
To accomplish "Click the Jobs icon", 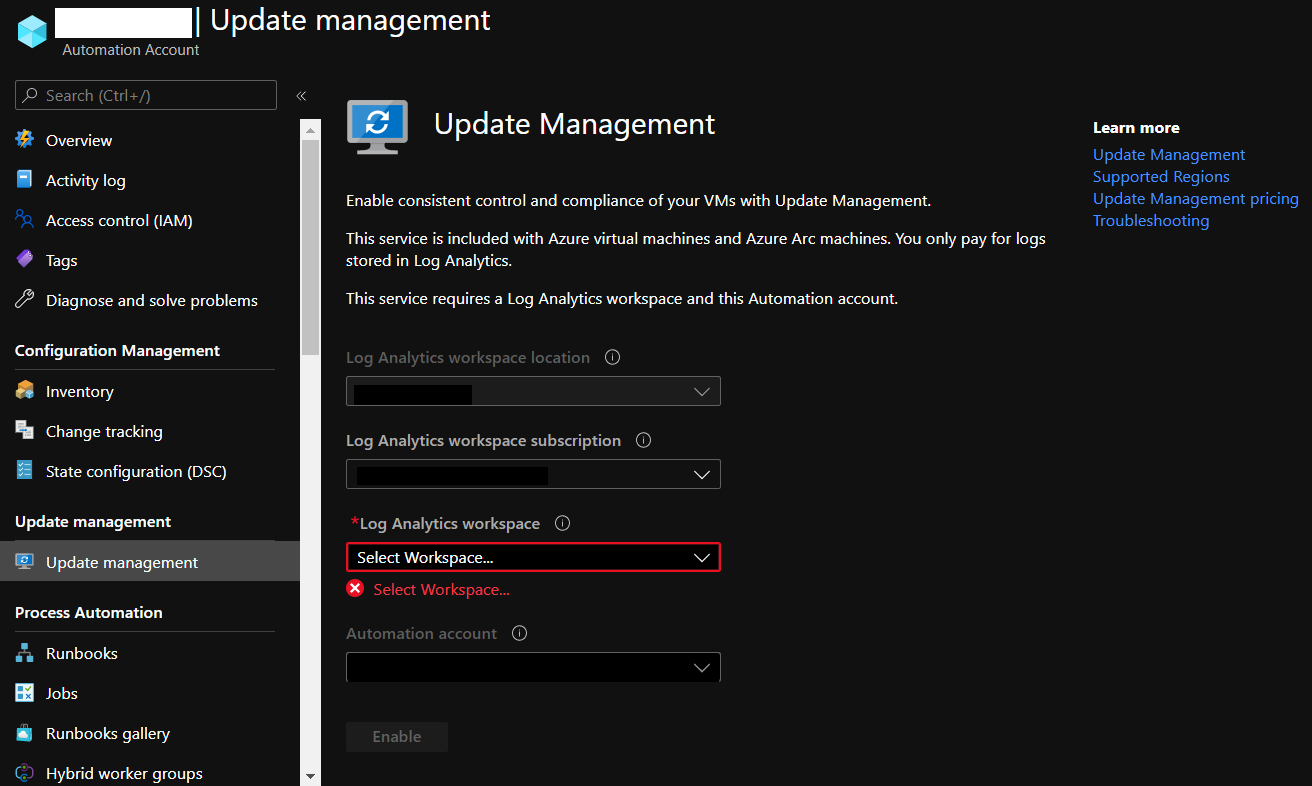I will 25,692.
